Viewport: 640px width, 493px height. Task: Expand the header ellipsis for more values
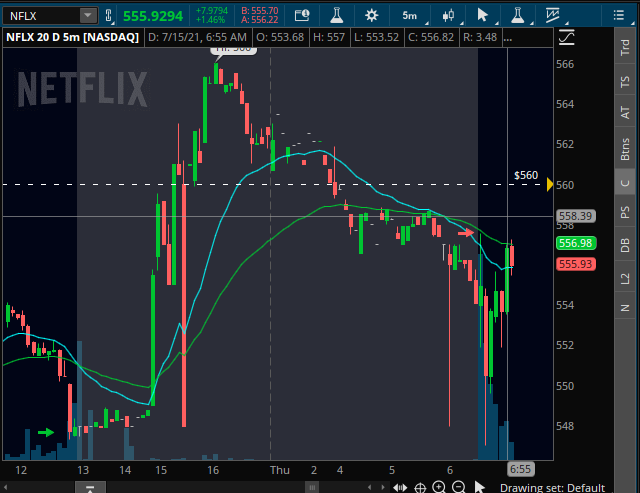click(x=507, y=38)
